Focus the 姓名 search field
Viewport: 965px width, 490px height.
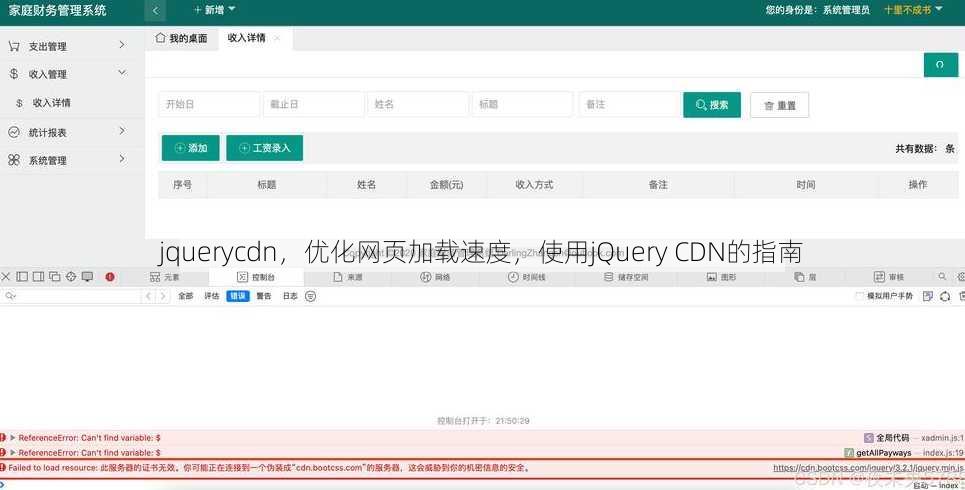pos(418,105)
